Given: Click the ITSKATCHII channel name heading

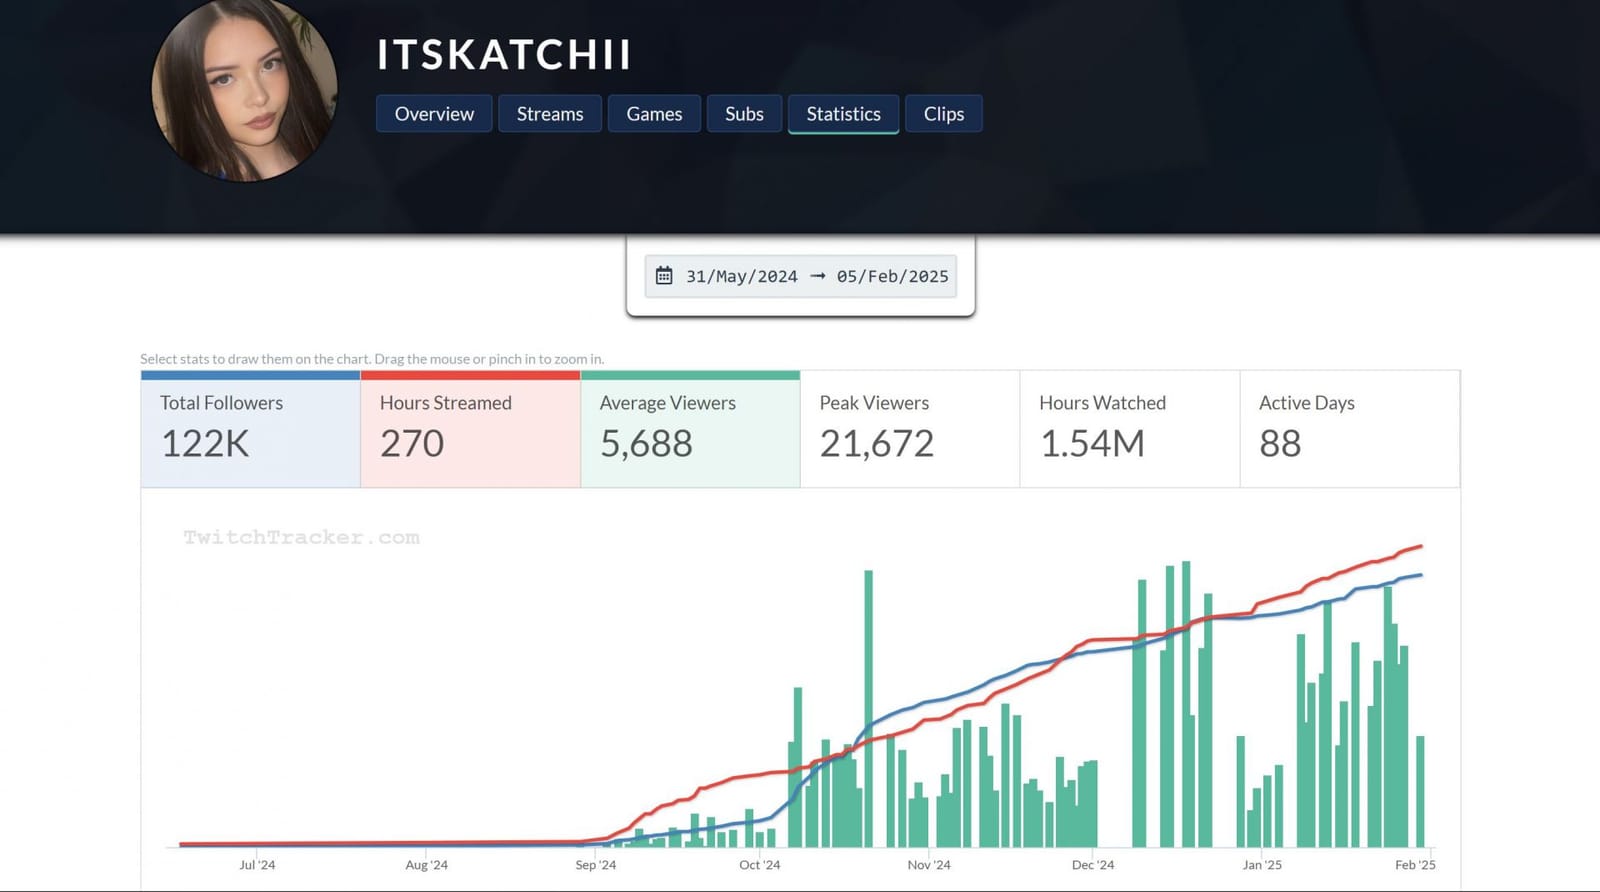Looking at the screenshot, I should click(x=503, y=55).
